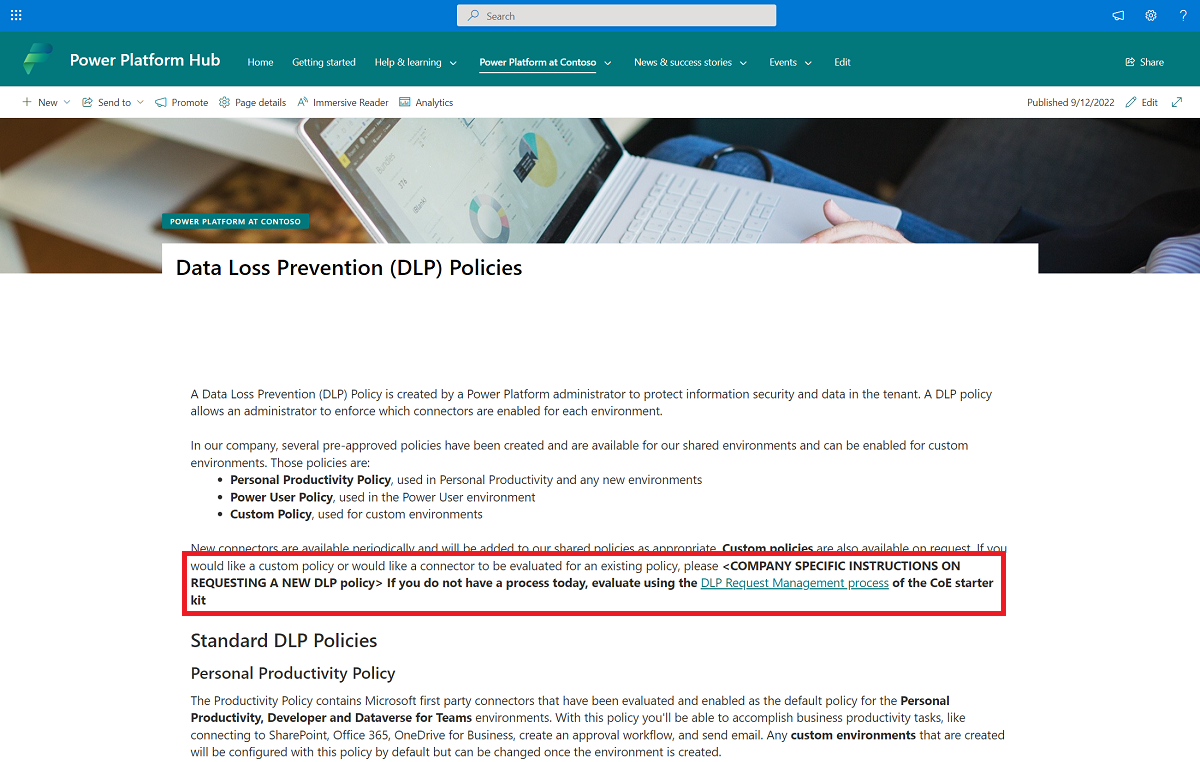Go to the Home navigation item
Screen dimensions: 1200x762
pyautogui.click(x=260, y=61)
